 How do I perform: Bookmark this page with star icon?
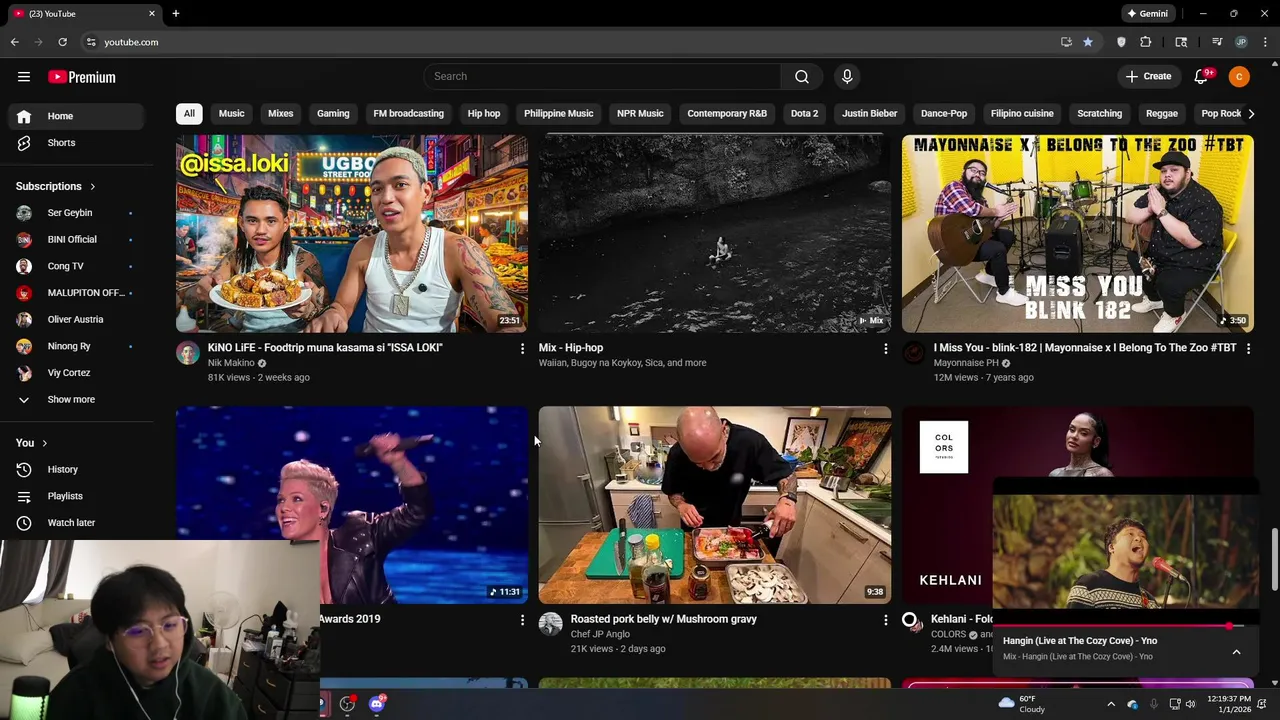[x=1088, y=42]
